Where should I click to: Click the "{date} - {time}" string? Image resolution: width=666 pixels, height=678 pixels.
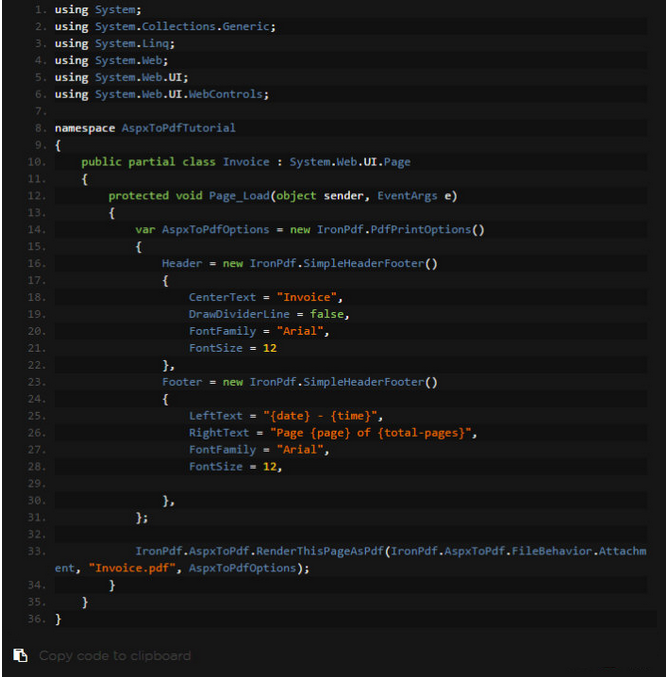pos(323,416)
